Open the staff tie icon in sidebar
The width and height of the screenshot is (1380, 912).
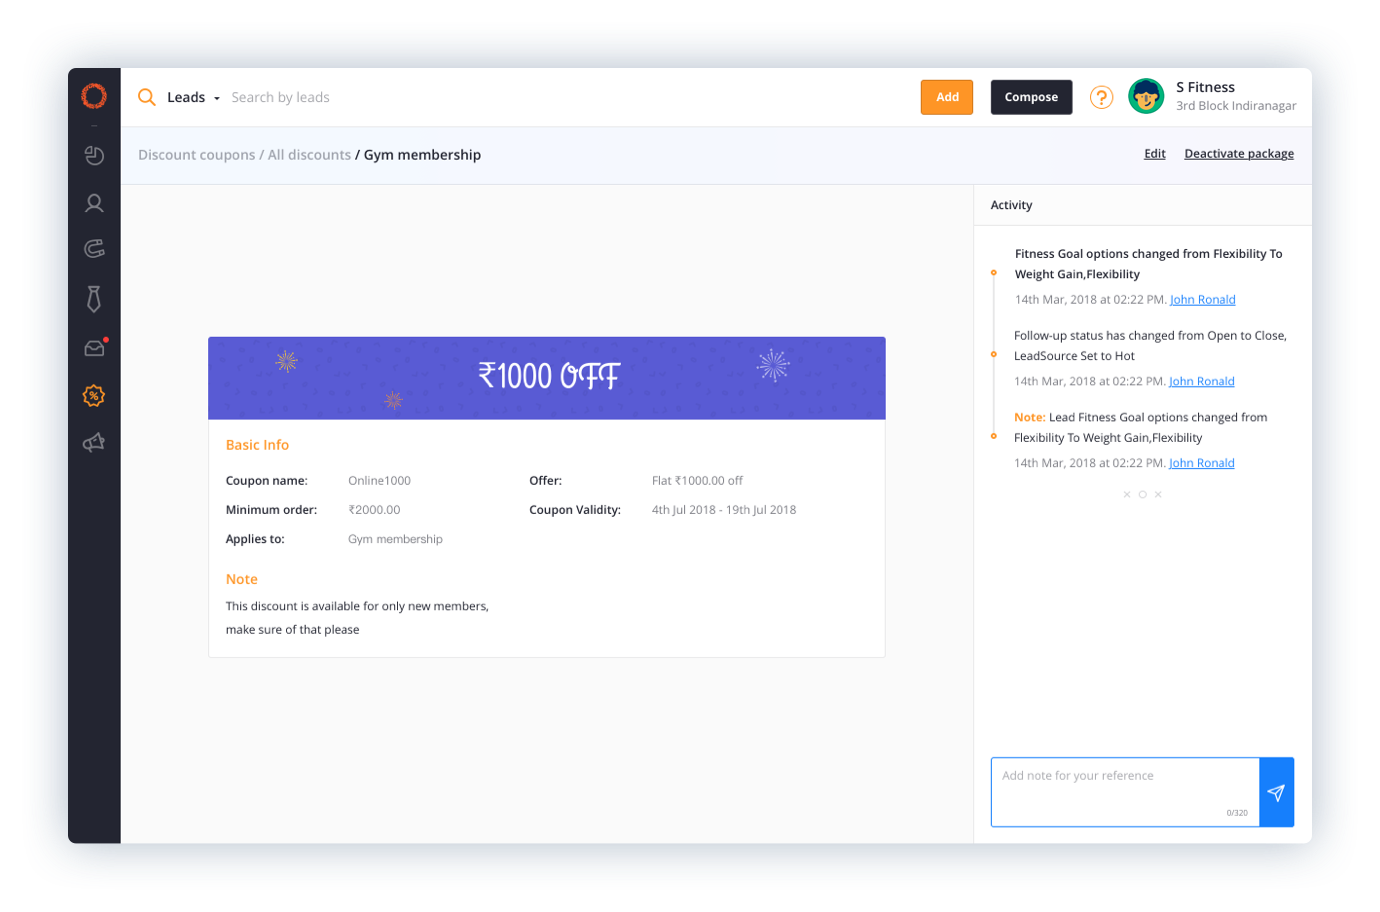94,298
